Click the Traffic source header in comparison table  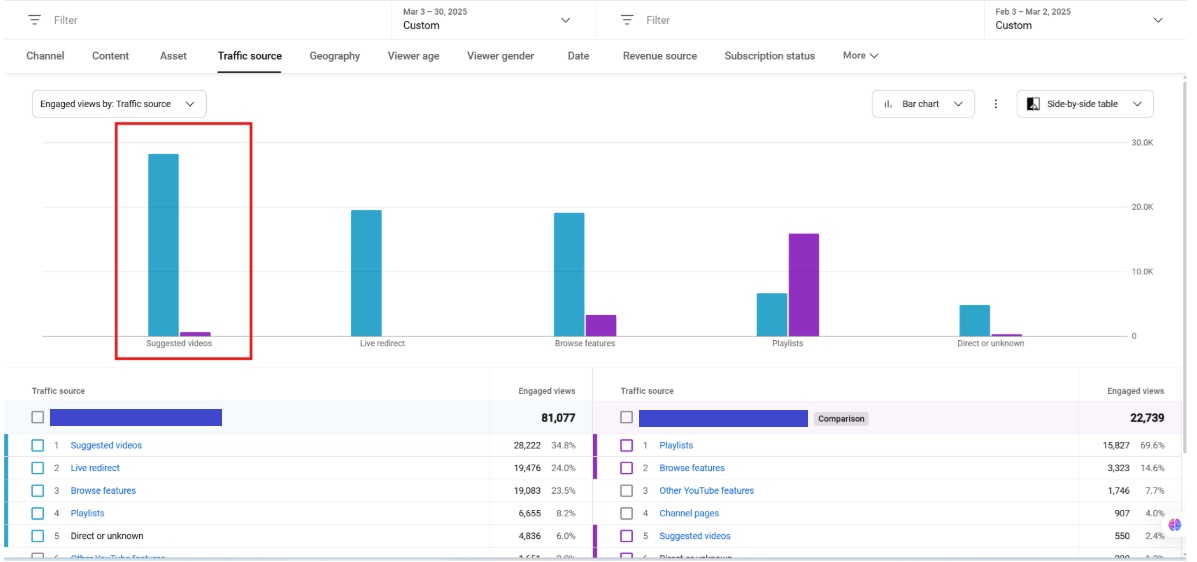coord(647,391)
